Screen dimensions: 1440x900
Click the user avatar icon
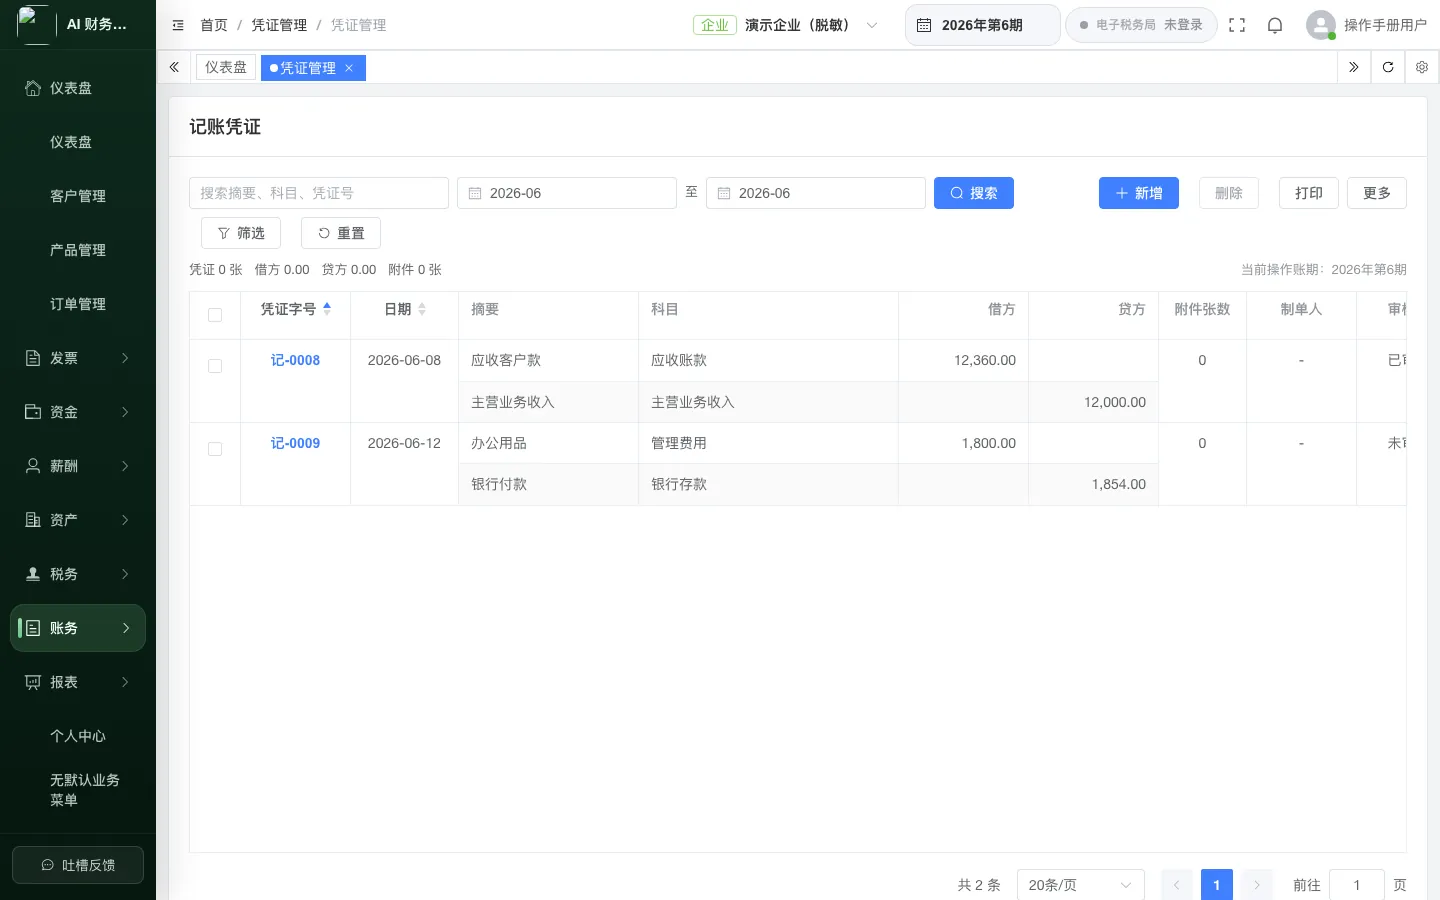[x=1321, y=25]
